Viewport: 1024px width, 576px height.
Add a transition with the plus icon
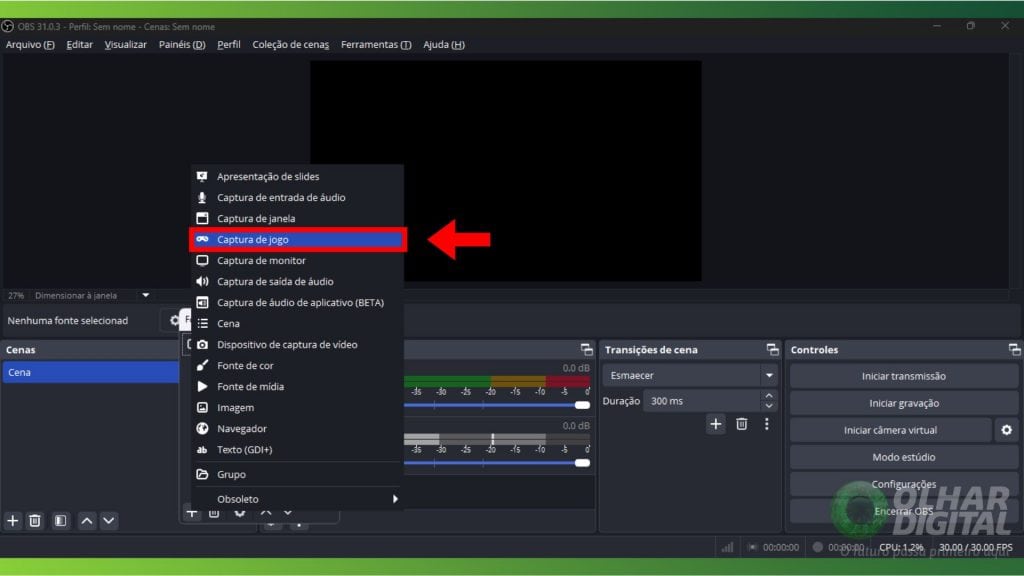716,424
